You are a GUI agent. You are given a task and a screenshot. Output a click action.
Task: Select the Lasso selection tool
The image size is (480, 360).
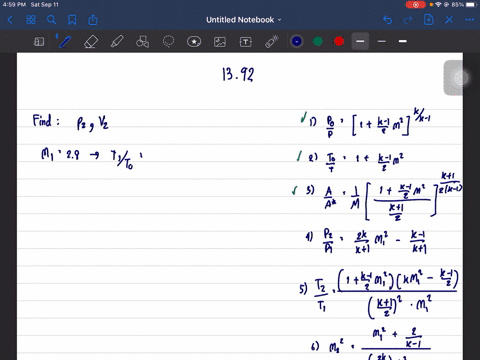168,42
